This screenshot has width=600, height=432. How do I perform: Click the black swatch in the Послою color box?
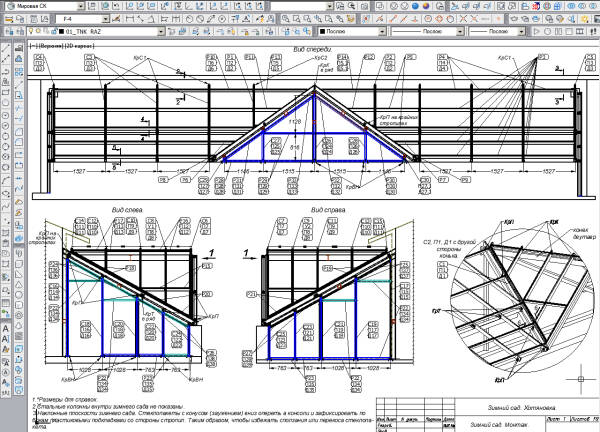322,32
